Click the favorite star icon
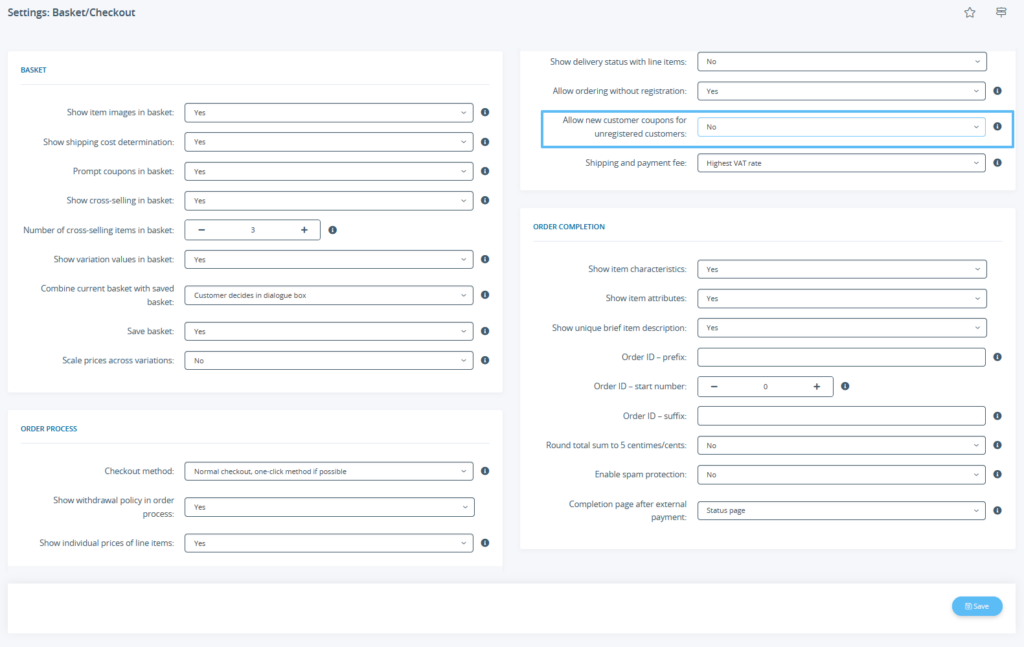The width and height of the screenshot is (1024, 647). click(969, 13)
